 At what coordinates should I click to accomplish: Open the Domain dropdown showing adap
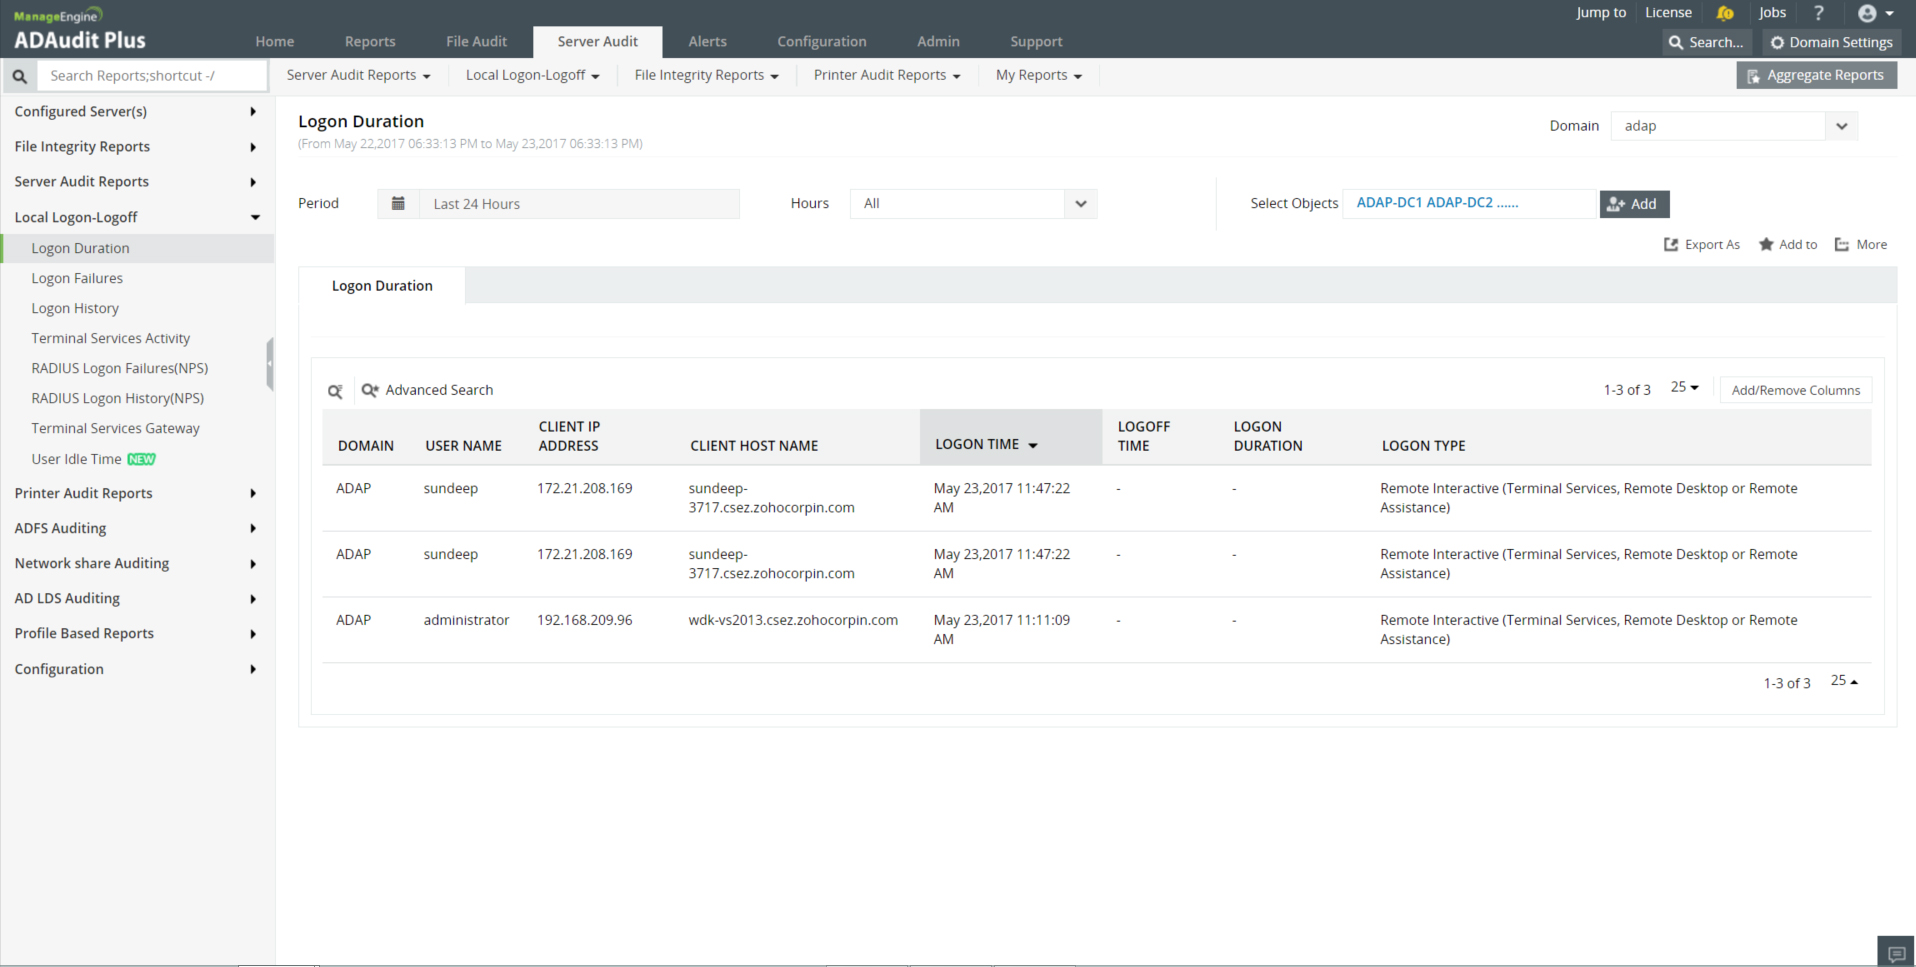click(1734, 126)
